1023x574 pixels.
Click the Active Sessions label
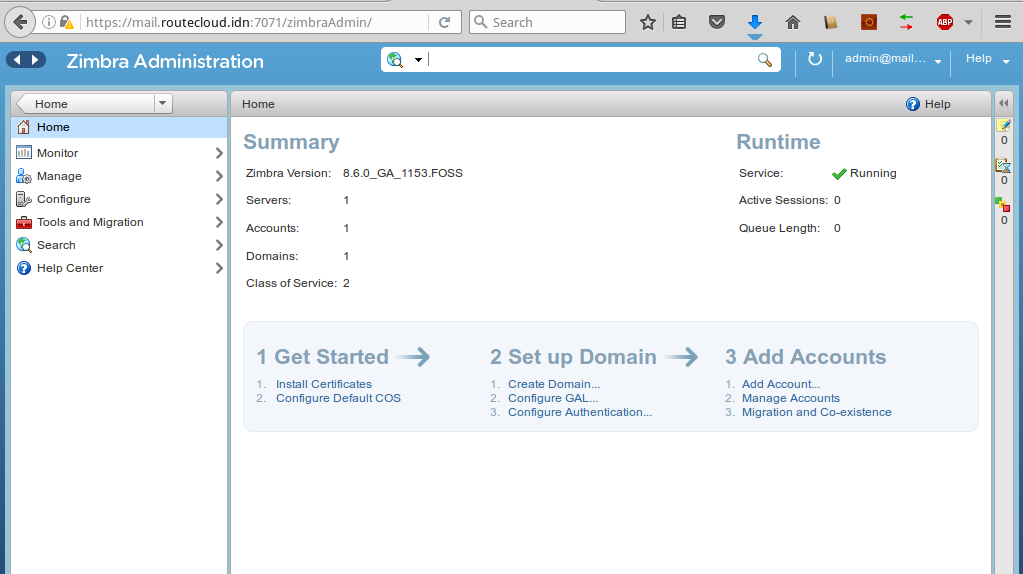(x=783, y=200)
